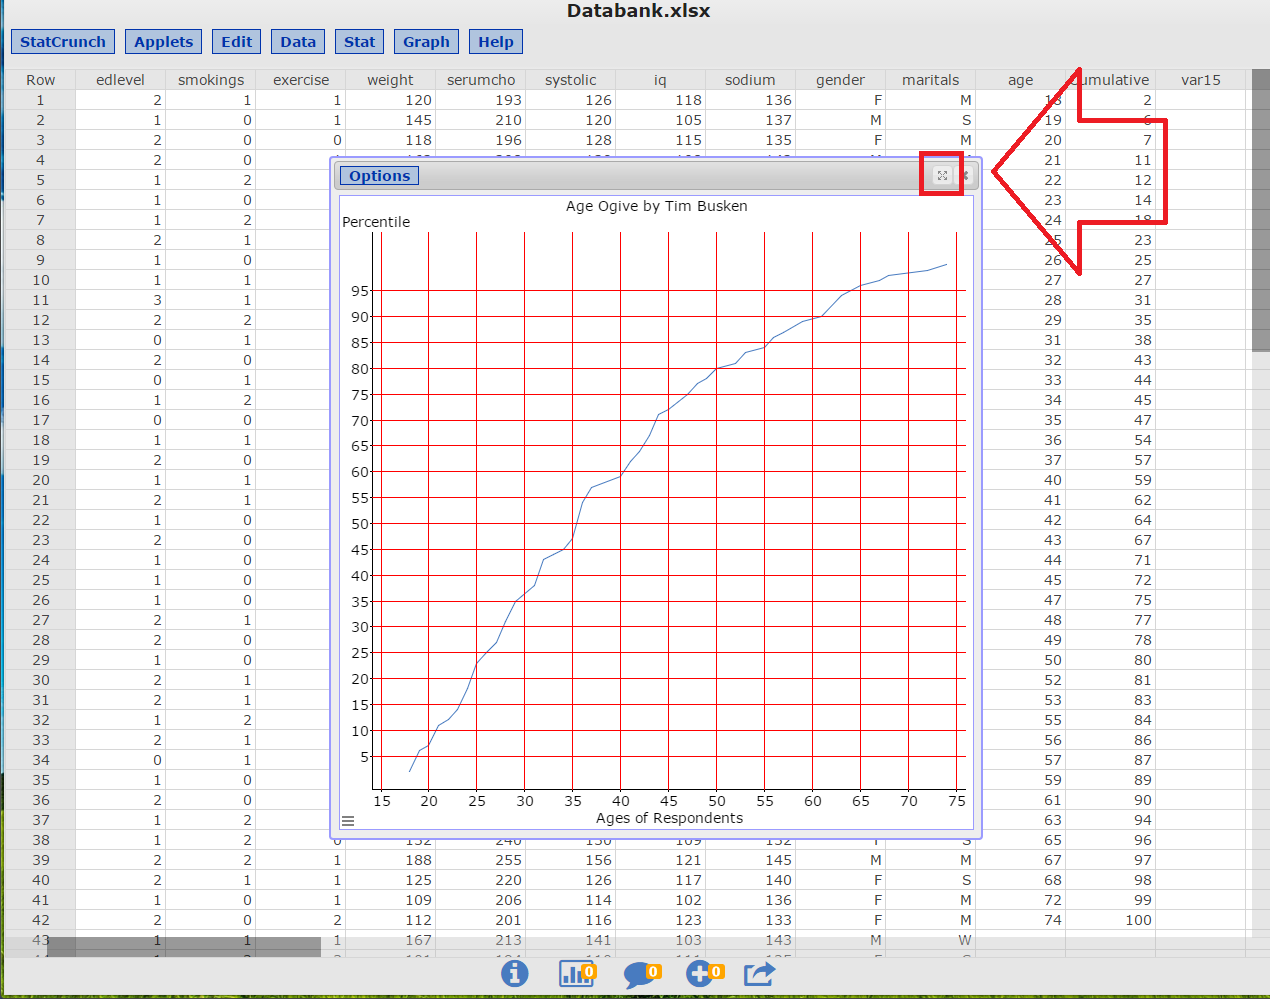Select the serumcho column header
Image resolution: width=1270 pixels, height=999 pixels.
(x=481, y=80)
